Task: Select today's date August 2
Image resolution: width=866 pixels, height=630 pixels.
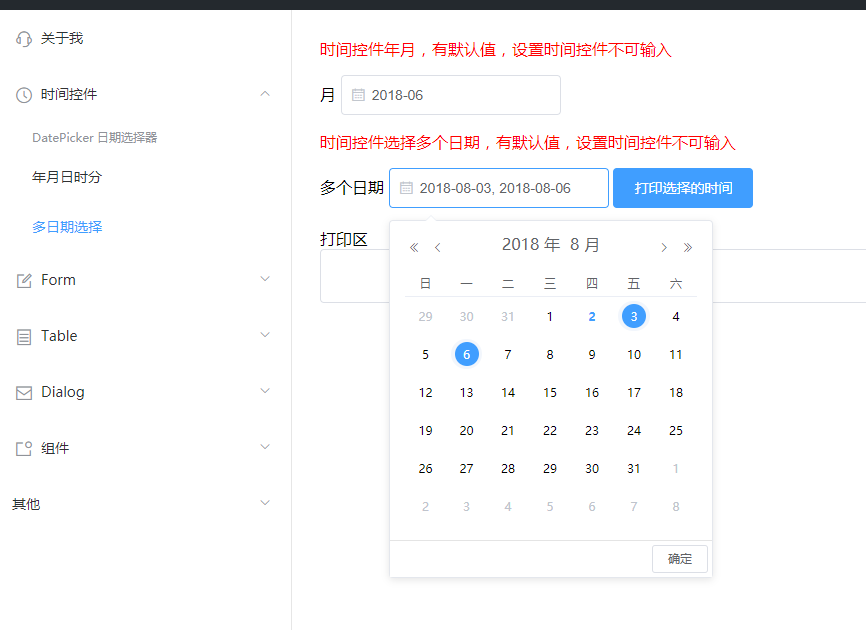Action: [x=592, y=316]
